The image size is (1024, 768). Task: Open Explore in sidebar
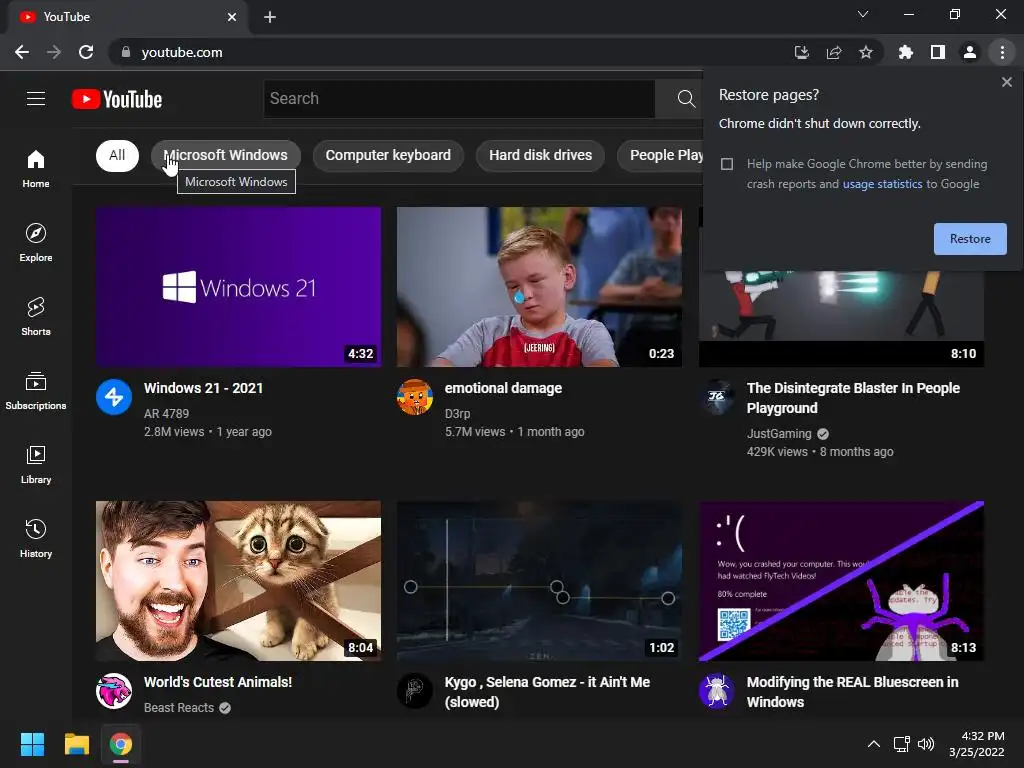[36, 242]
